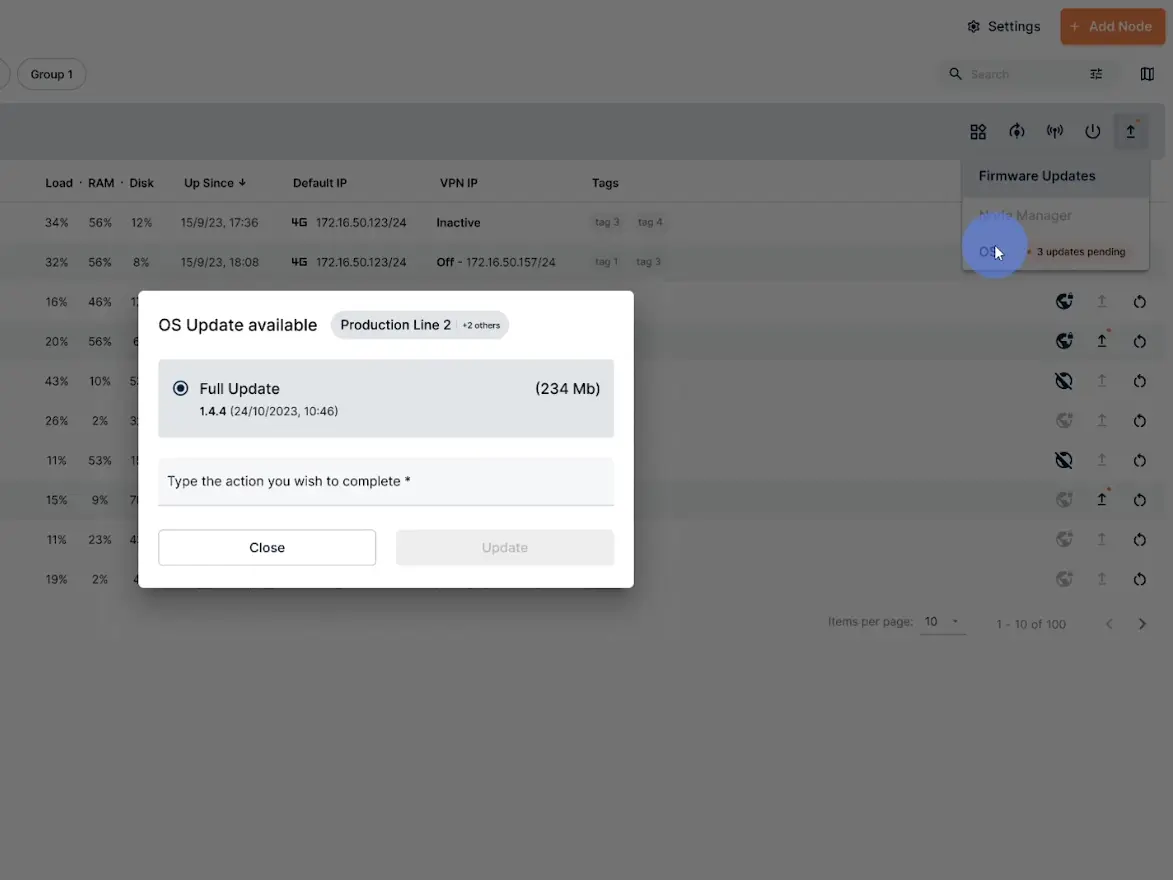
Task: Select the Full Update radio button
Action: [x=181, y=388]
